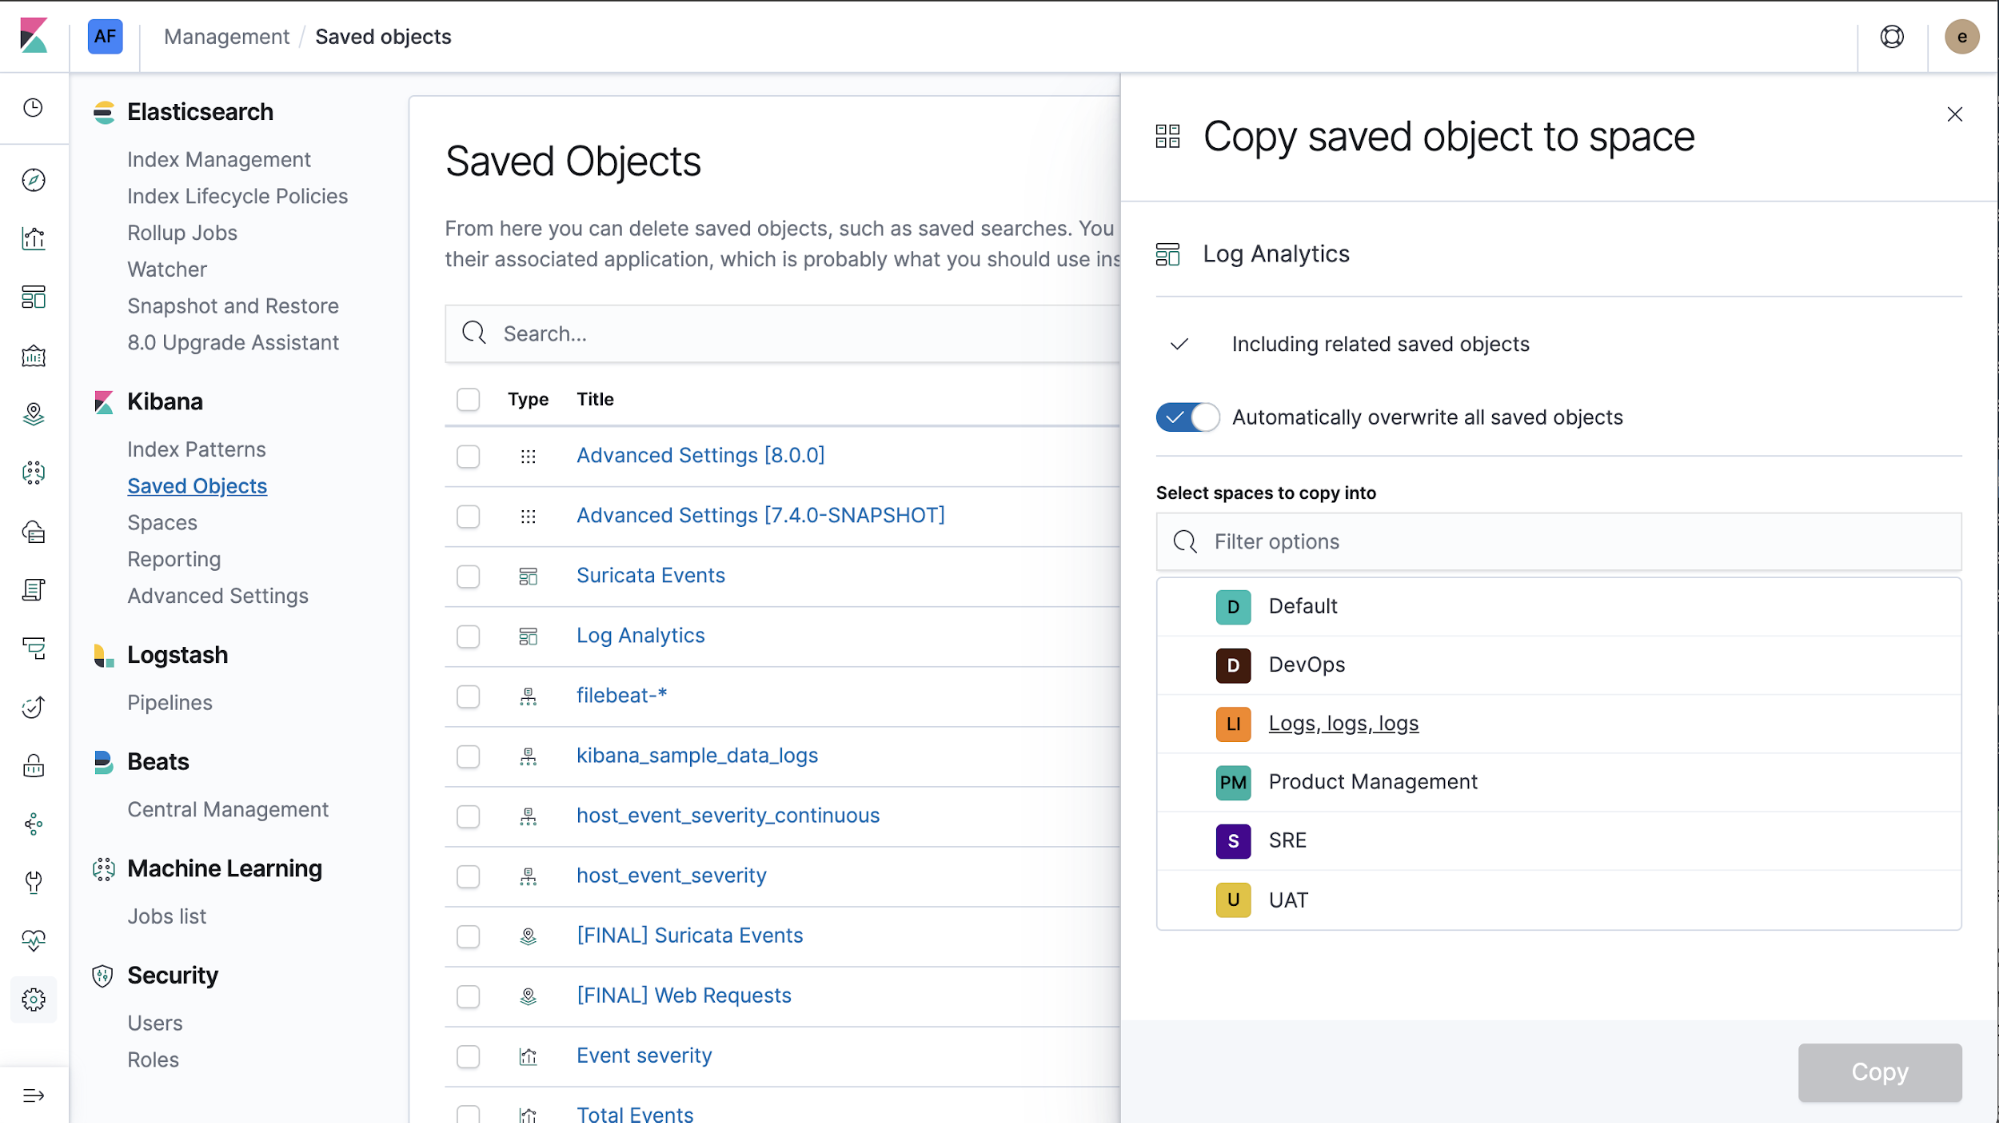This screenshot has width=1999, height=1123.
Task: Sort by the Title column header
Action: (595, 399)
